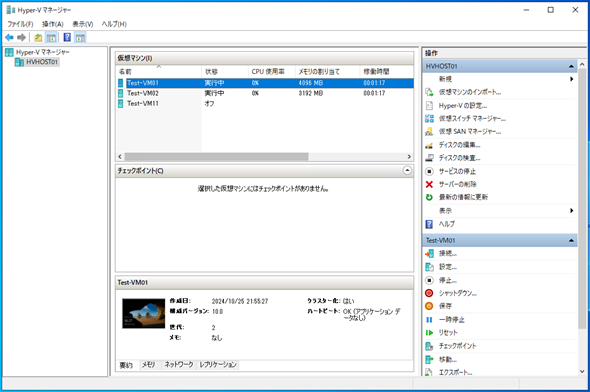
Task: Click the 移動 icon
Action: (x=429, y=360)
